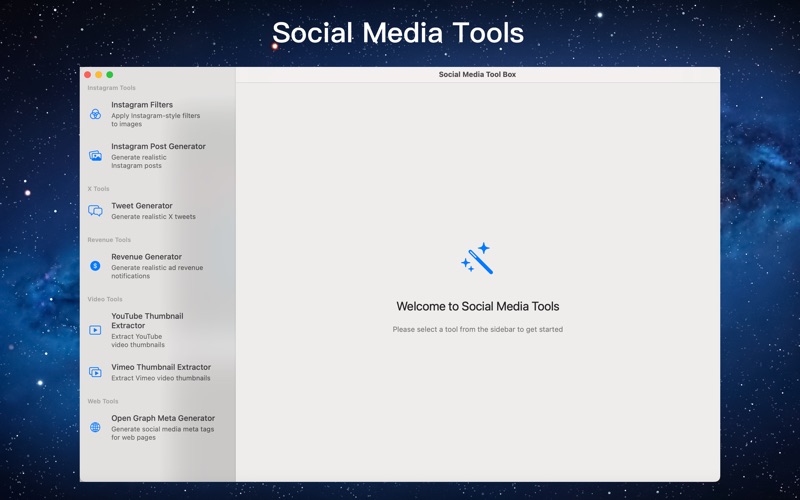This screenshot has width=800, height=500.
Task: Open the Open Graph Meta Generator title
Action: point(163,418)
